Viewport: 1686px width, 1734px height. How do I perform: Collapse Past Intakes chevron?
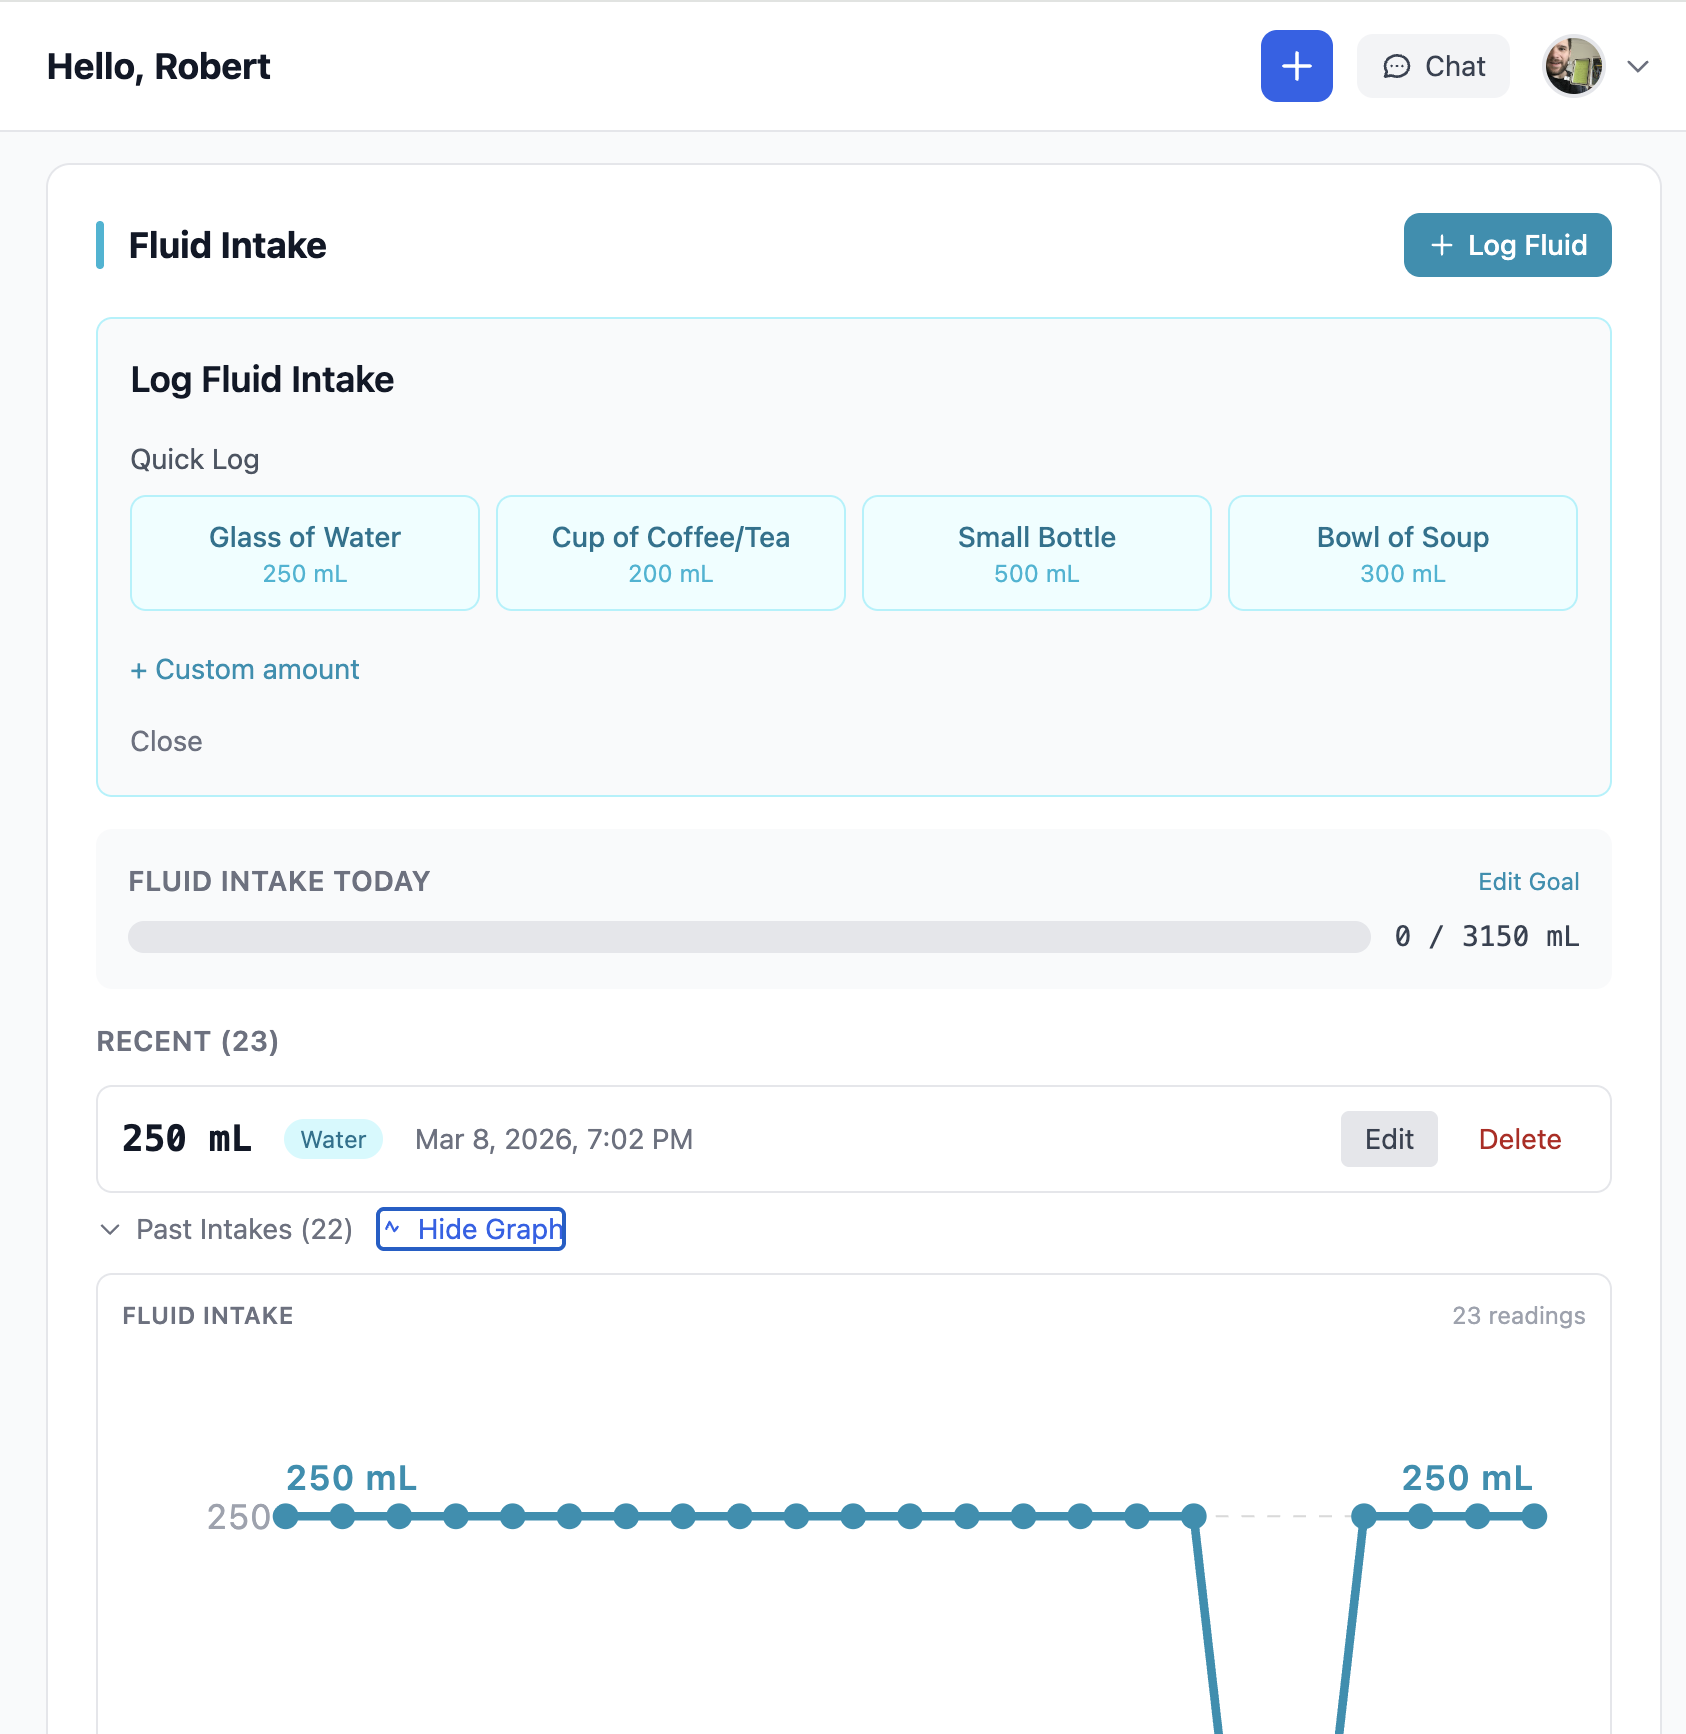110,1229
